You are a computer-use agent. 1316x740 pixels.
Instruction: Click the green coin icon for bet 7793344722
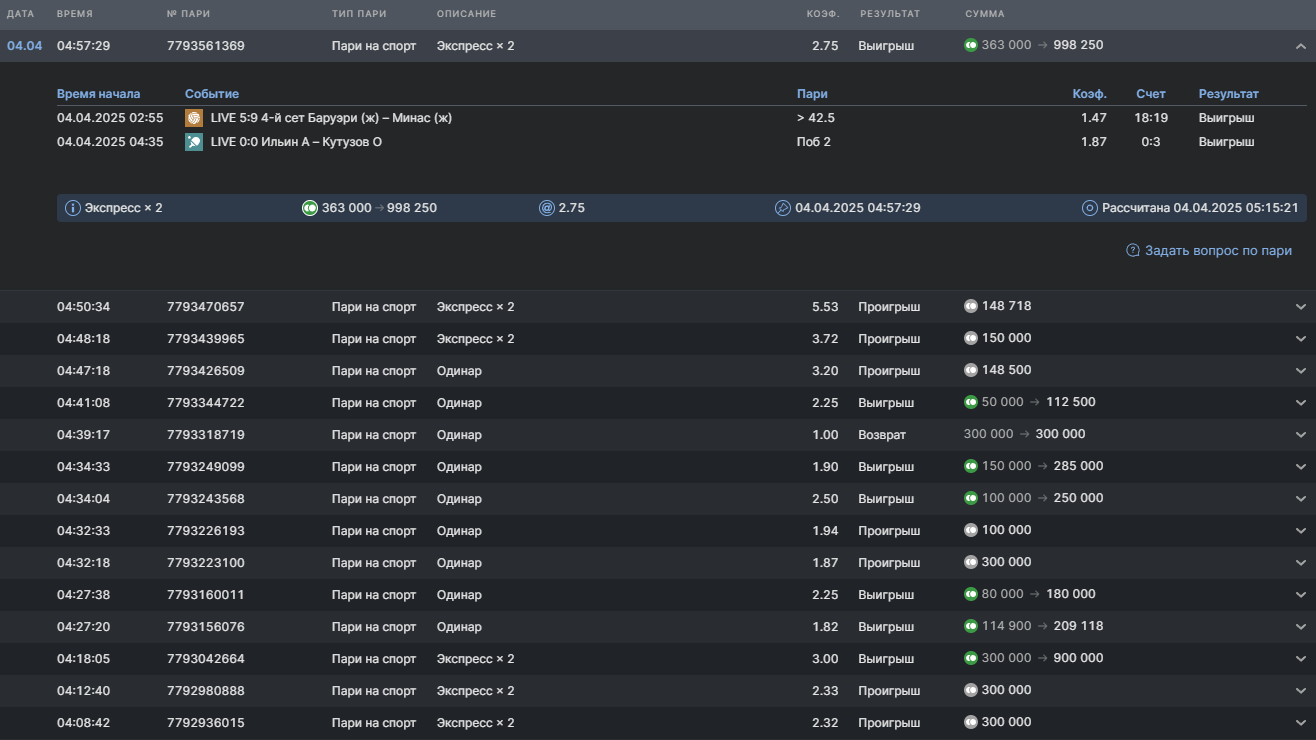click(970, 402)
